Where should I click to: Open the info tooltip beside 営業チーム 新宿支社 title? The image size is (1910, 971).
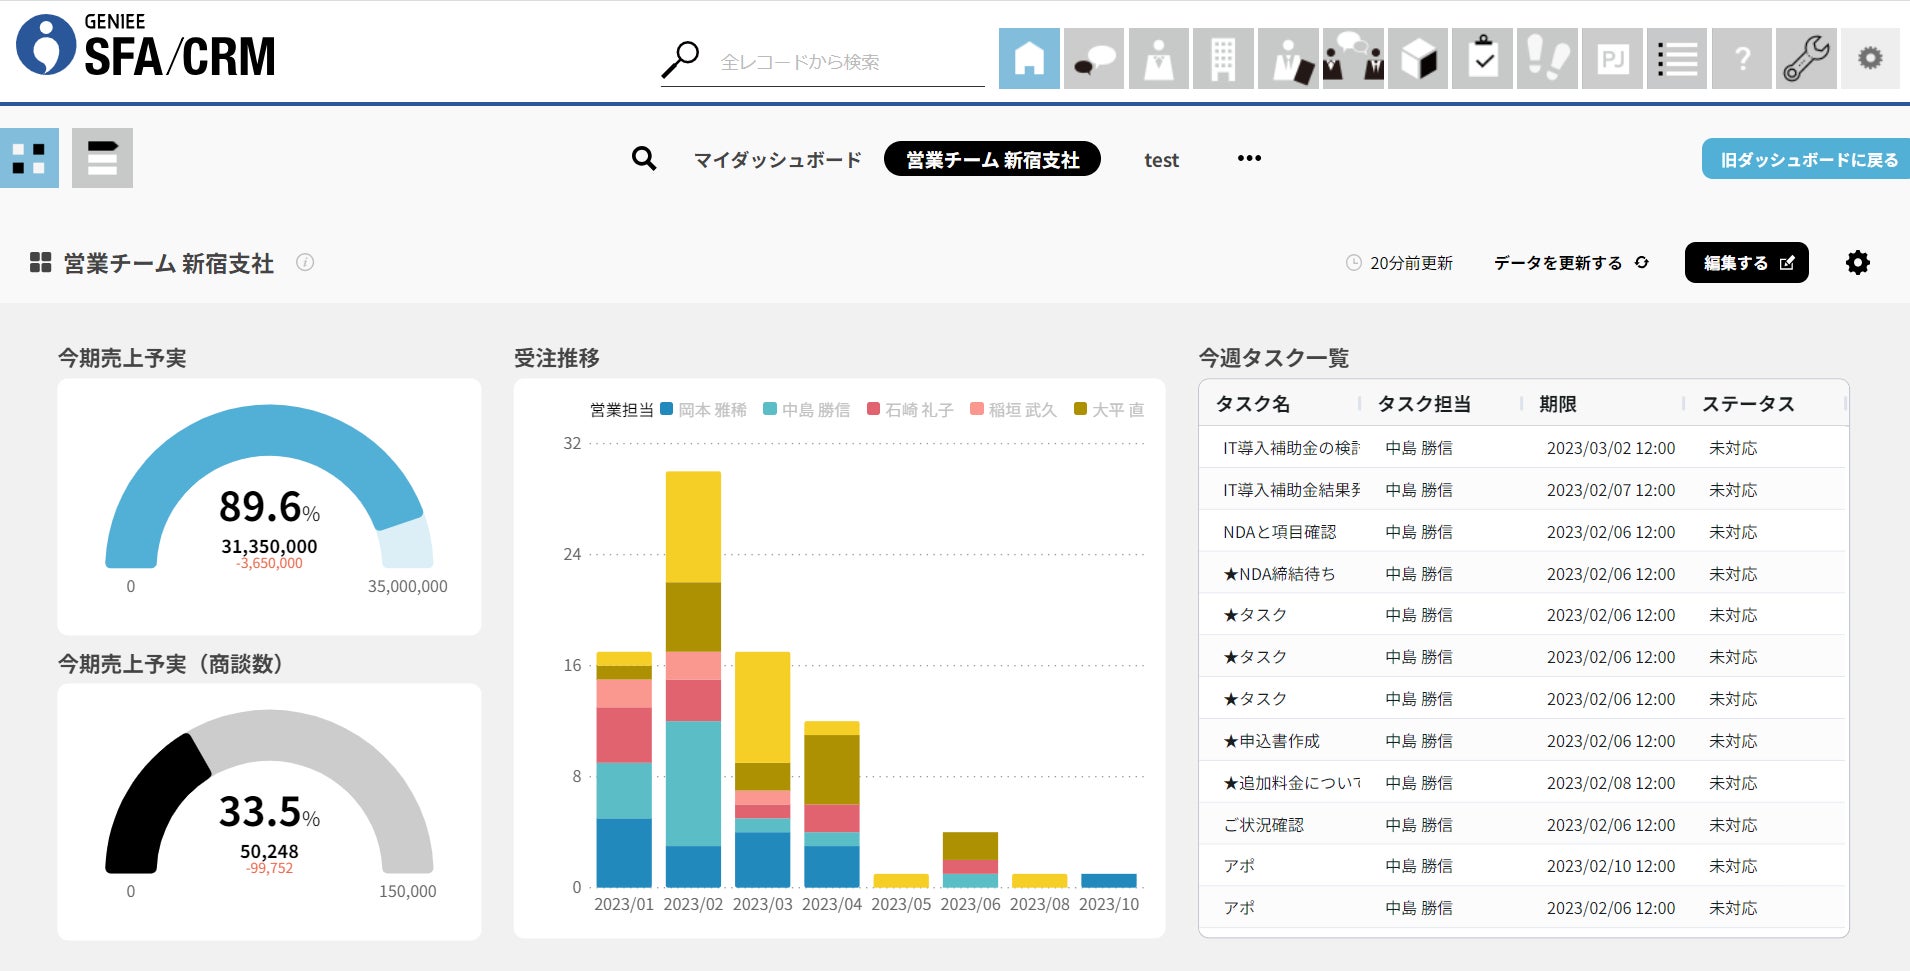point(305,263)
